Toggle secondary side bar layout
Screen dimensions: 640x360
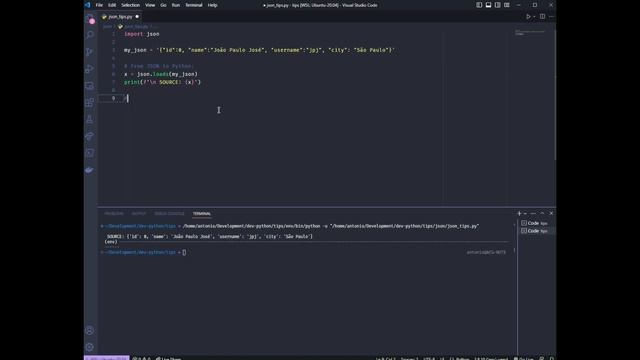498,5
